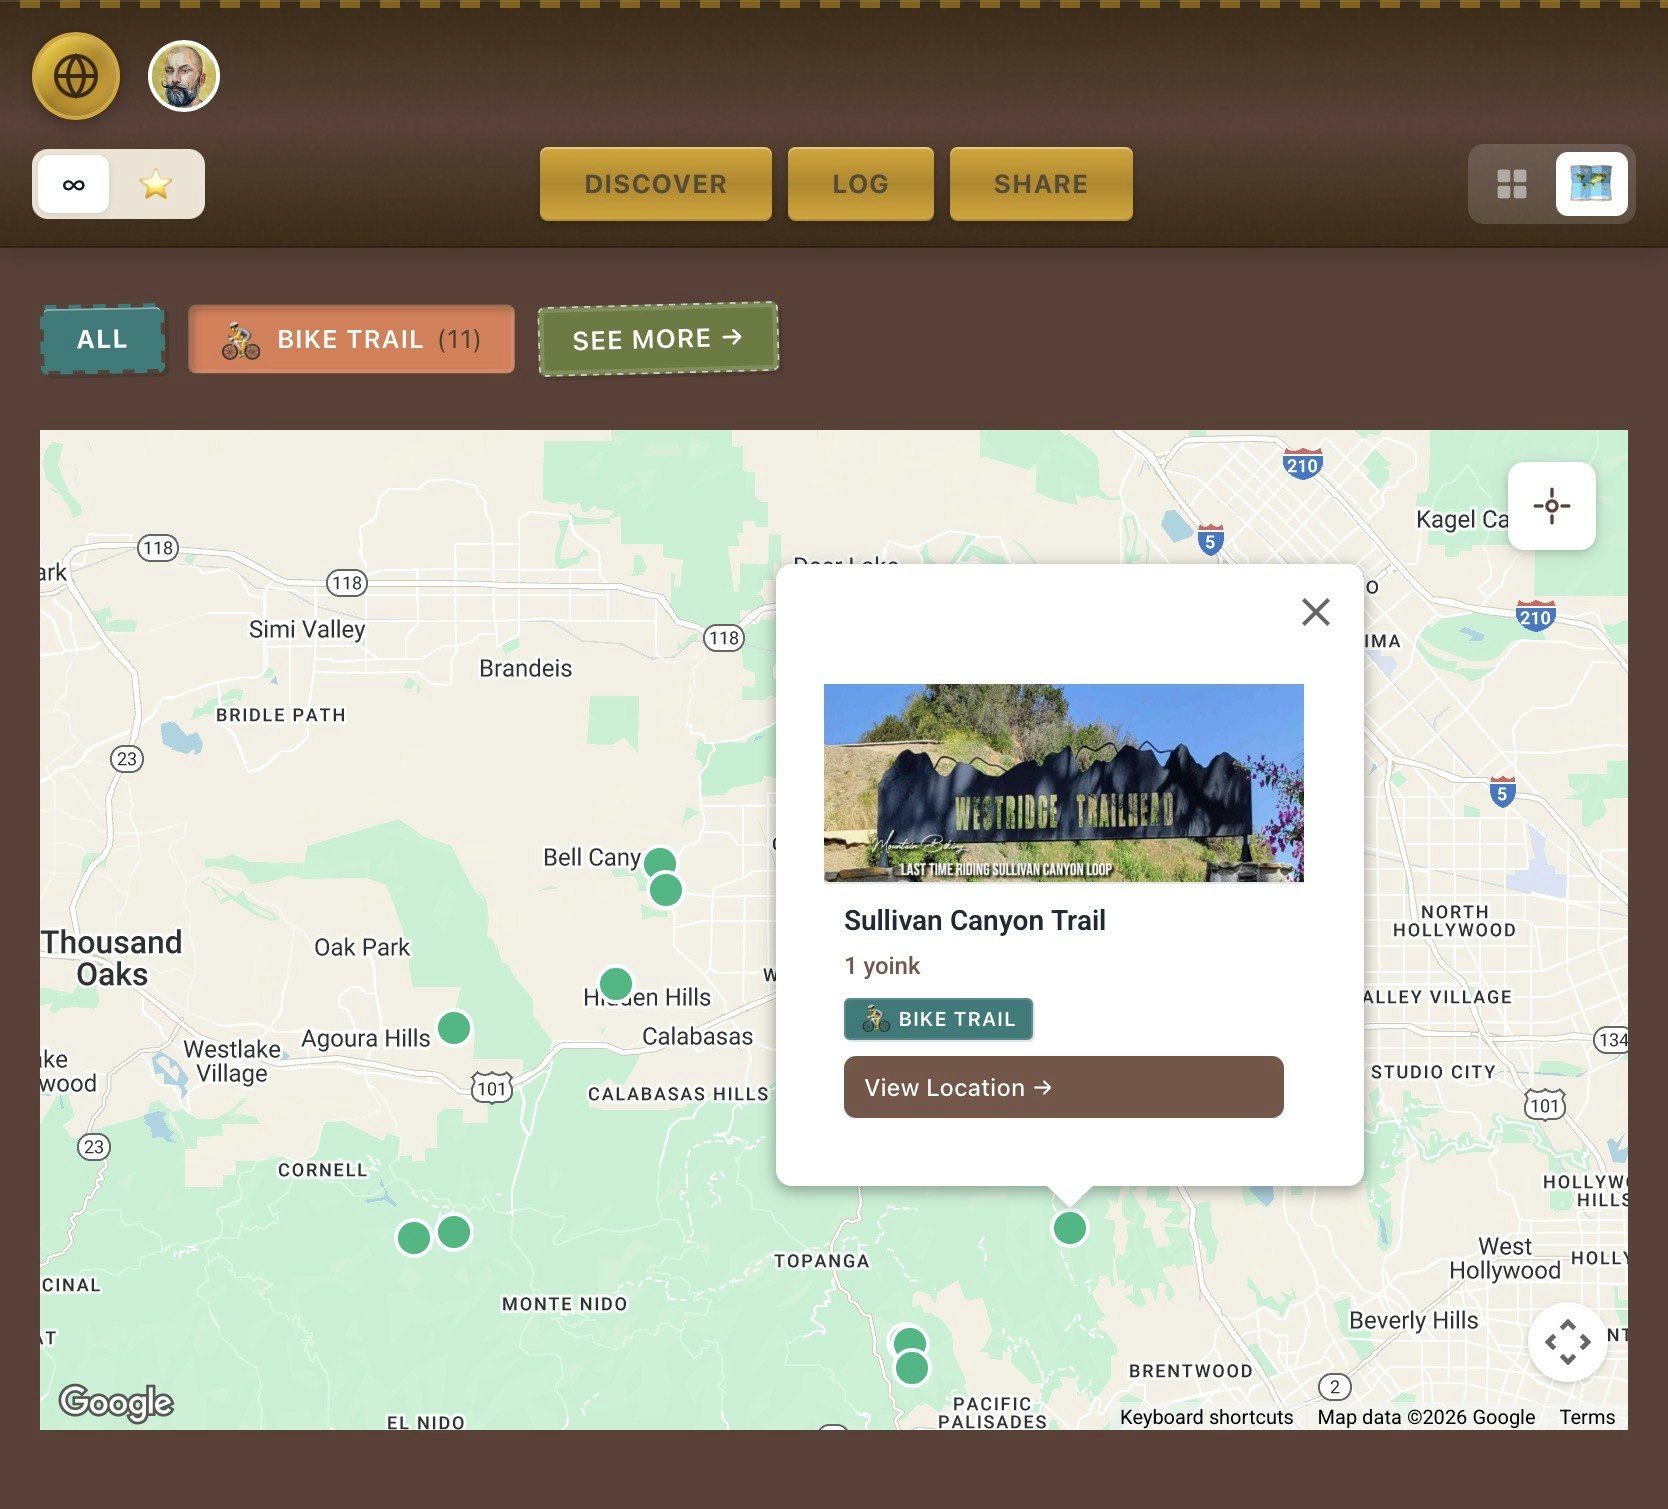1668x1509 pixels.
Task: Open the Discover tab
Action: pyautogui.click(x=656, y=184)
